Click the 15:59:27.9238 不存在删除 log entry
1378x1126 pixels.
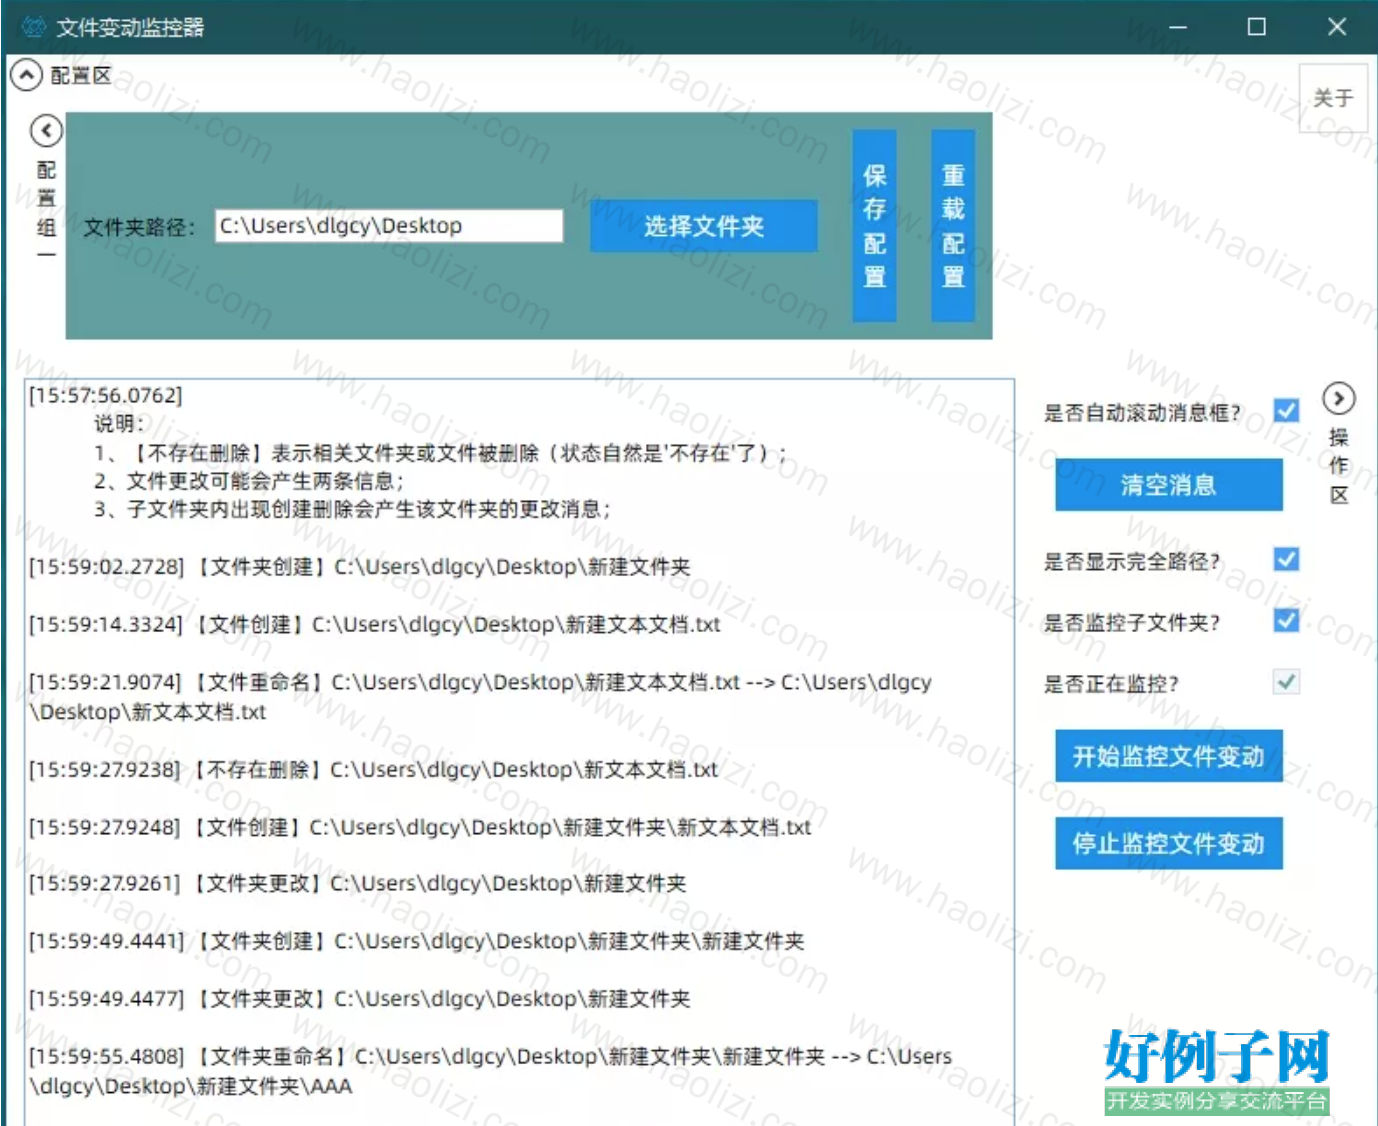click(x=373, y=770)
